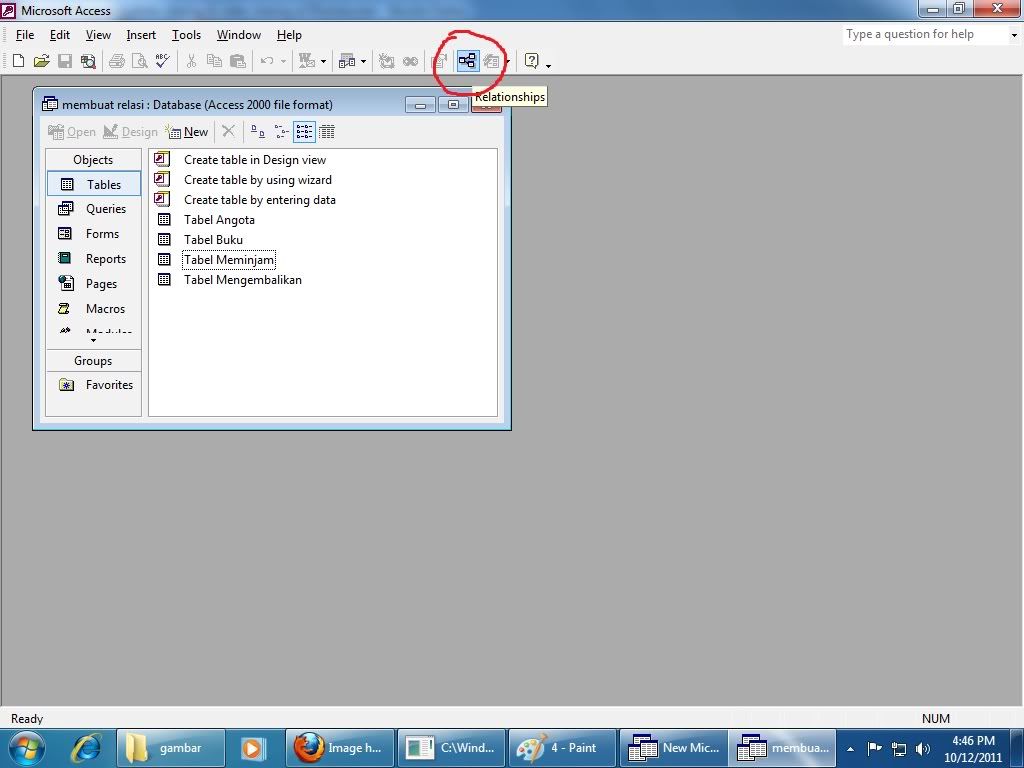Select Pages in the Objects bar
The width and height of the screenshot is (1024, 768).
93,283
